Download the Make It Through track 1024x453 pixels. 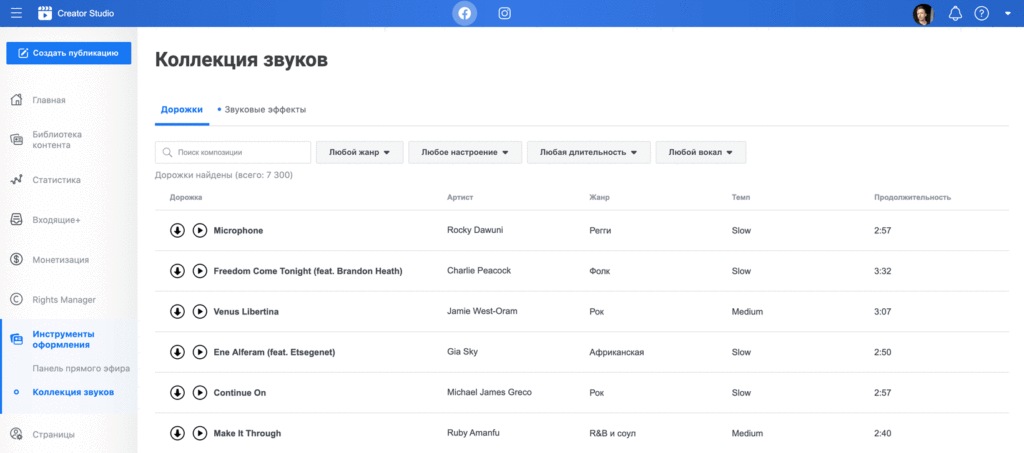pyautogui.click(x=177, y=433)
